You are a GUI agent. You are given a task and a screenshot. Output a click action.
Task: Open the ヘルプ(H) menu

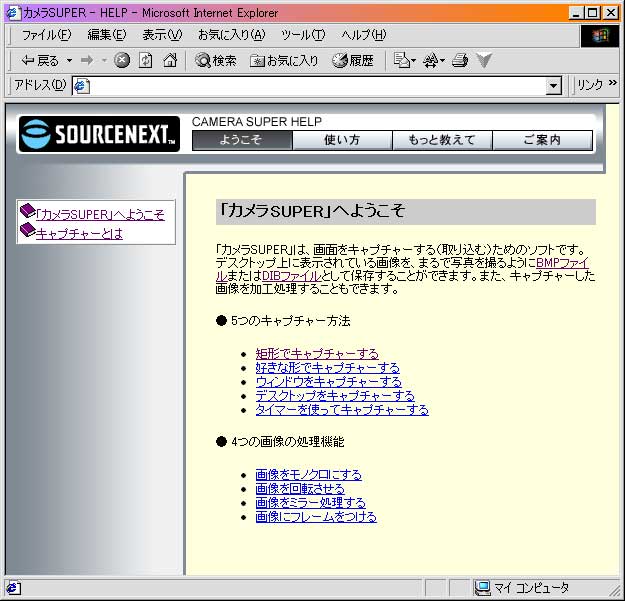[364, 35]
